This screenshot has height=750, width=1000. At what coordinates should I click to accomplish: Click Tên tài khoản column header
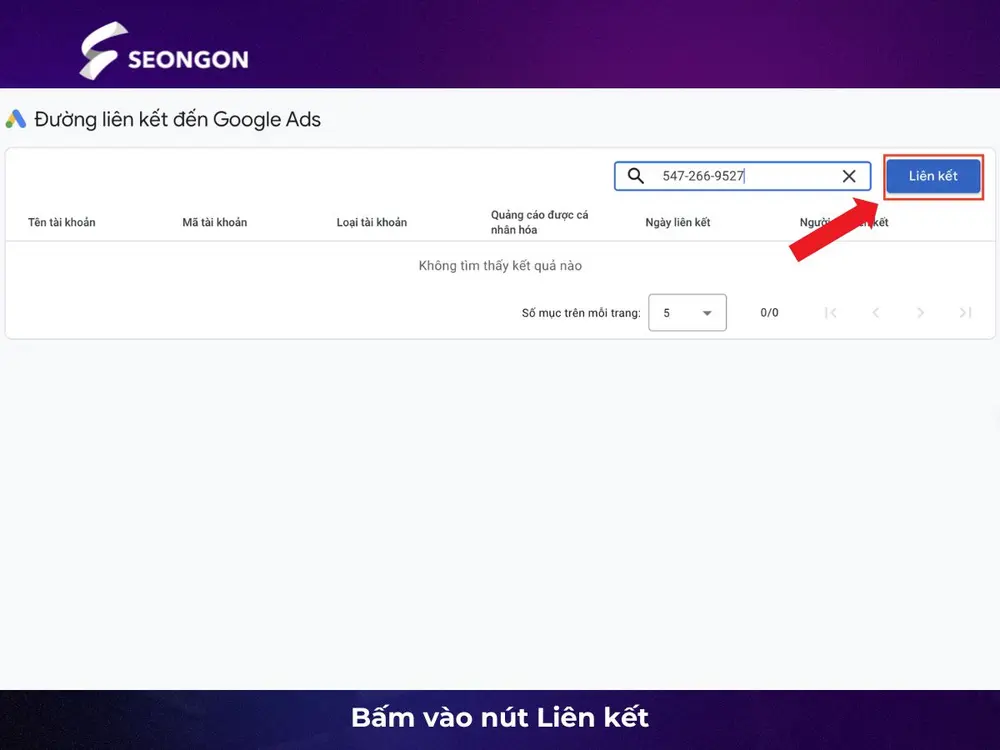pos(62,223)
